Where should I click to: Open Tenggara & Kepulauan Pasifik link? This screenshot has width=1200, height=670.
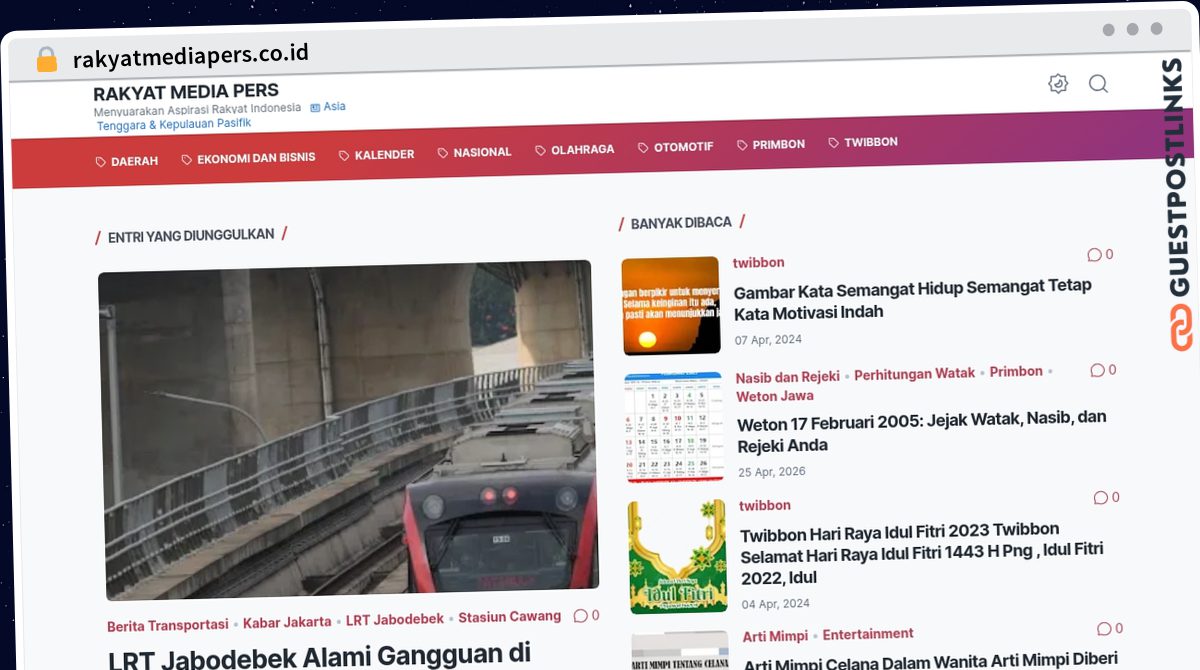(x=174, y=124)
